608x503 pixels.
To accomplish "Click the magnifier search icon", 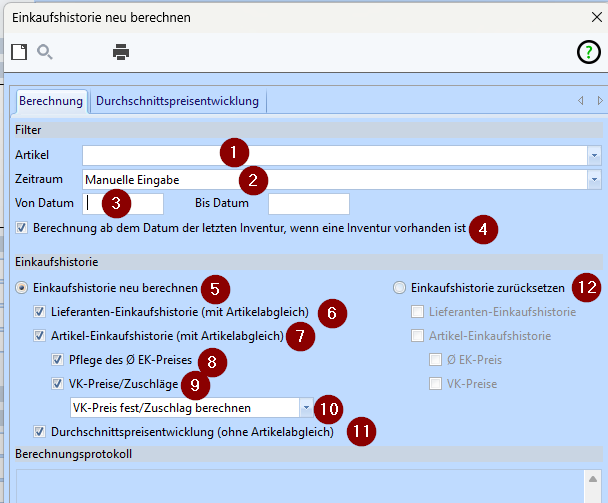I will coord(45,52).
